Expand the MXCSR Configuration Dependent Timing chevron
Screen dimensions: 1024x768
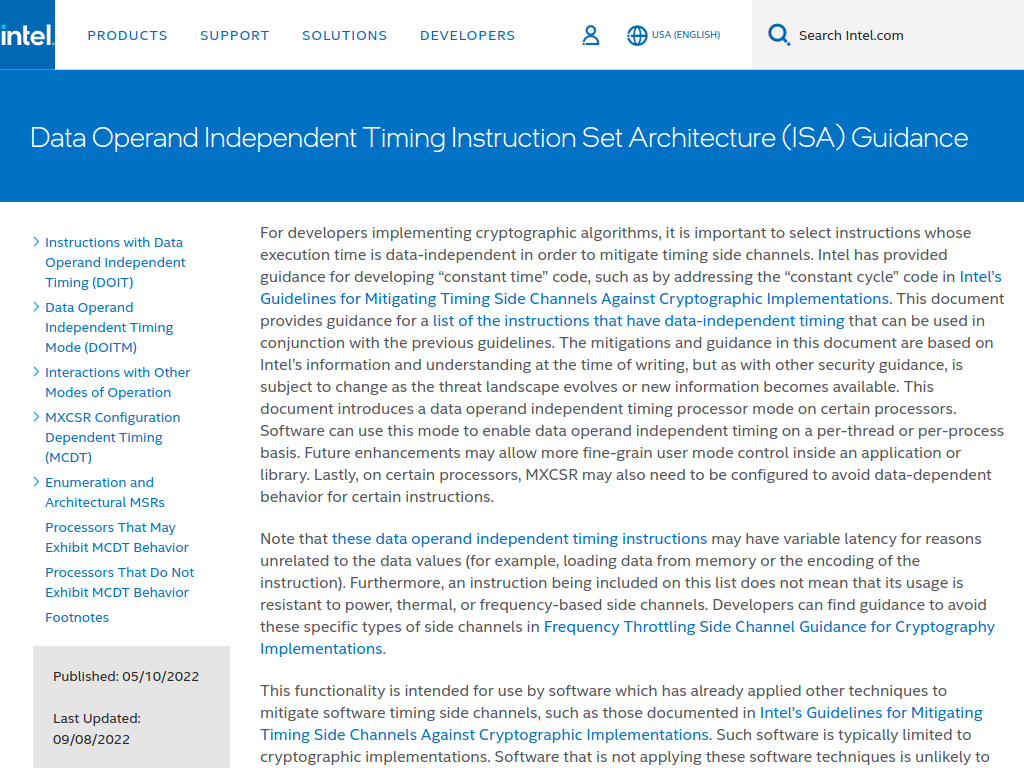pyautogui.click(x=37, y=417)
